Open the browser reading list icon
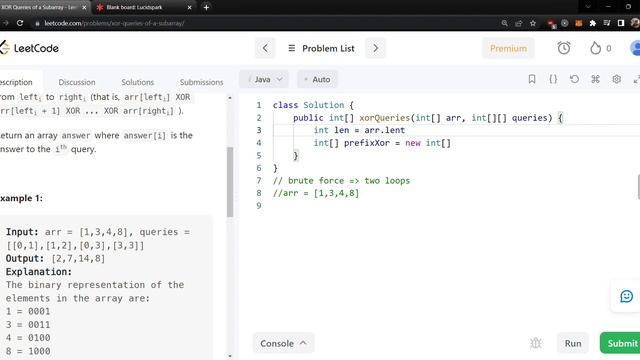640x360 pixels. (x=607, y=23)
